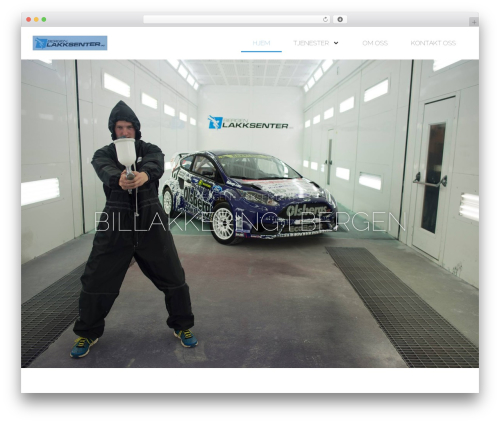The width and height of the screenshot is (500, 423).
Task: Click the green maximize window button
Action: pos(44,19)
